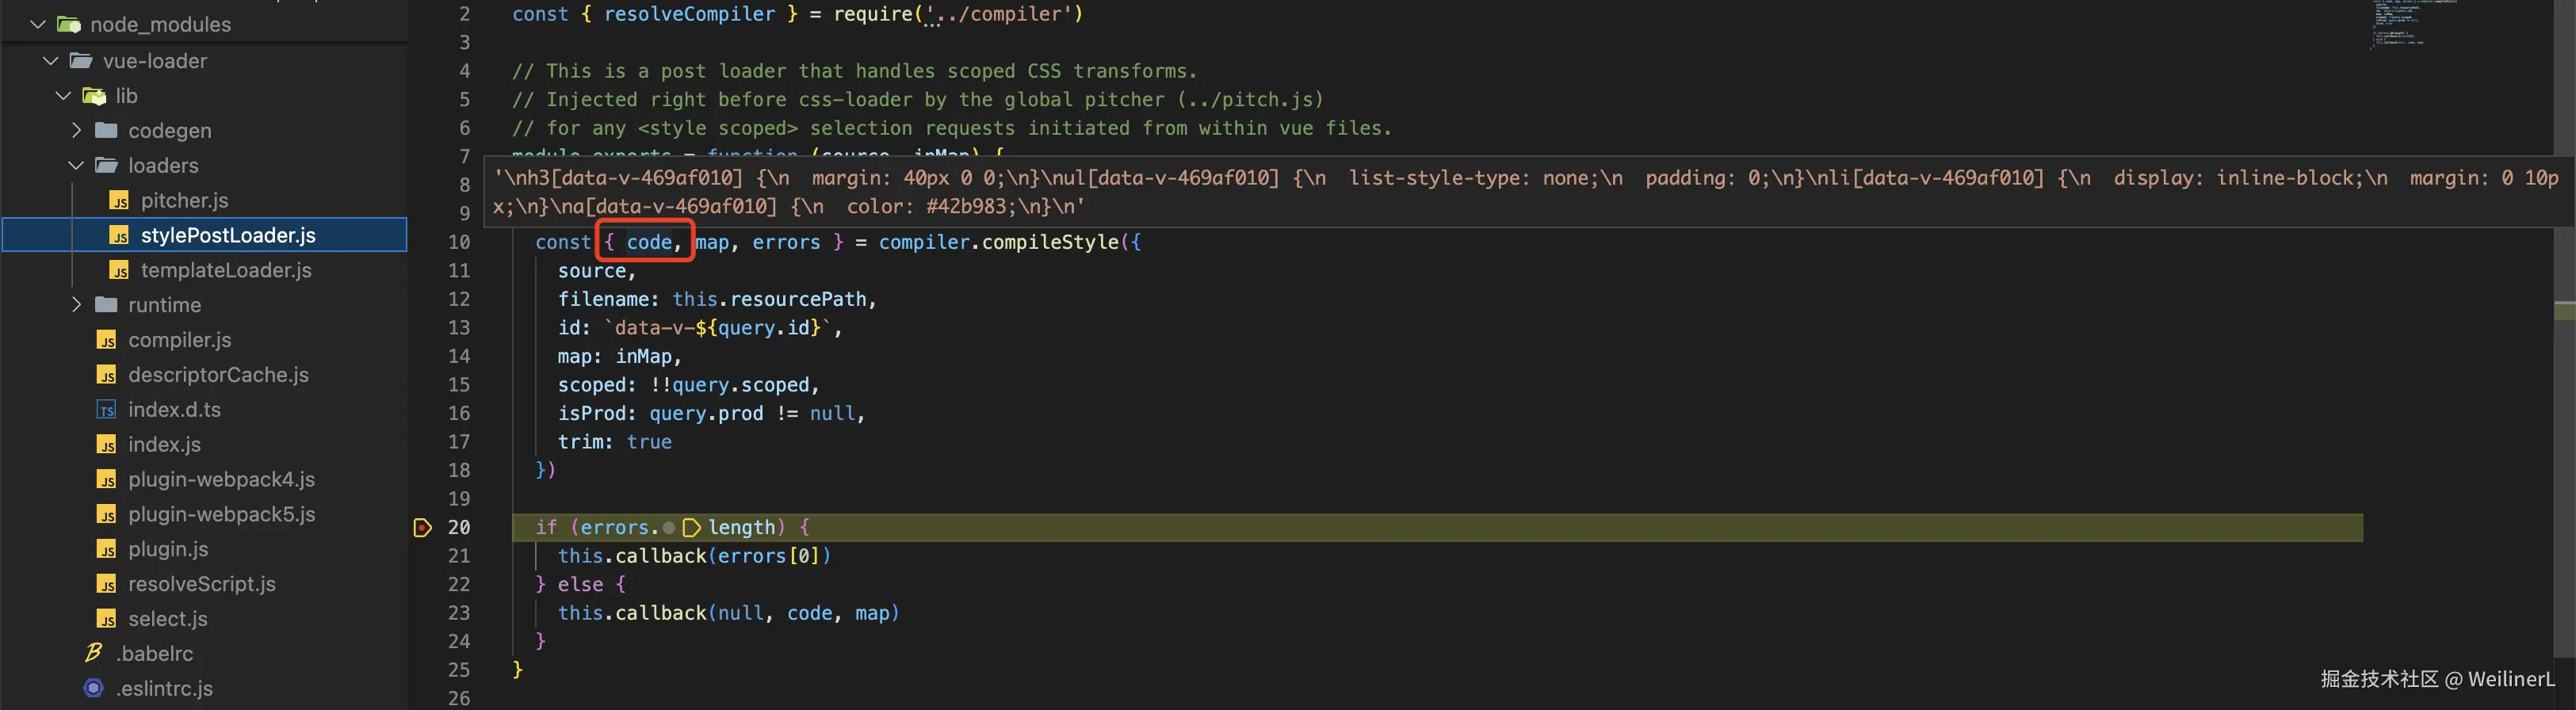Screen dimensions: 2576x710
Task: Select stylePostLoader.js in the explorer
Action: click(x=228, y=235)
